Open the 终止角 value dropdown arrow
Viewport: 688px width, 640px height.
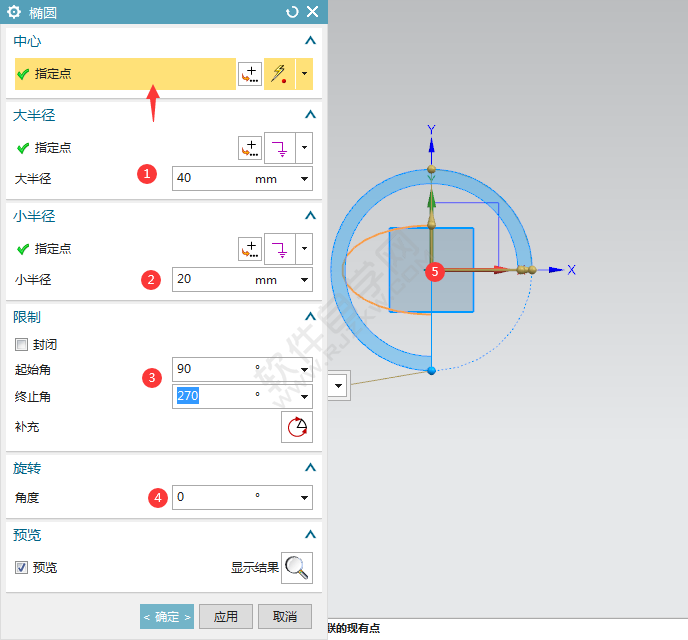click(x=303, y=397)
